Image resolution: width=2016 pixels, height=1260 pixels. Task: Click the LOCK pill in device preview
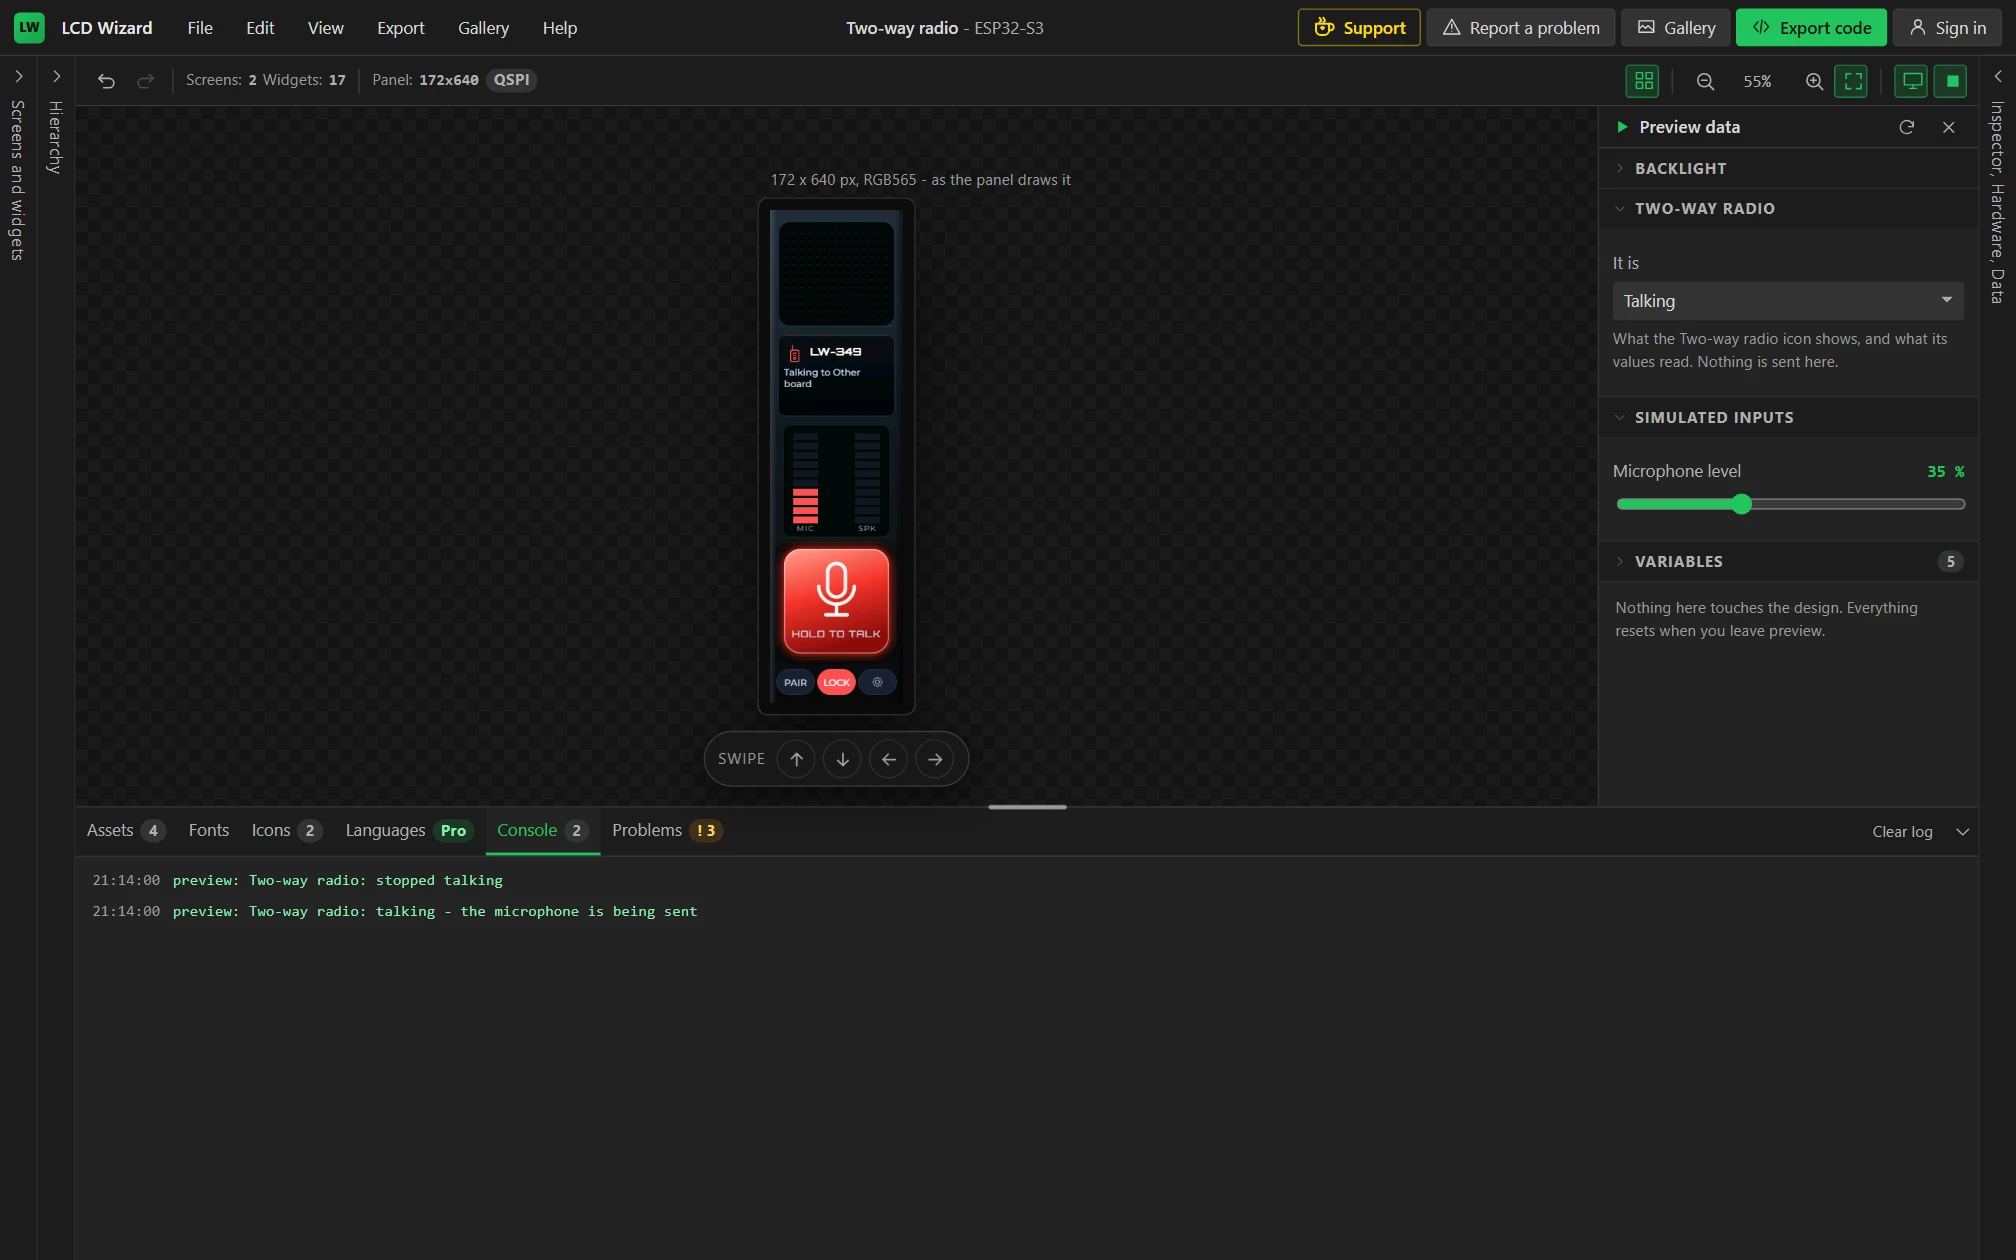tap(836, 683)
